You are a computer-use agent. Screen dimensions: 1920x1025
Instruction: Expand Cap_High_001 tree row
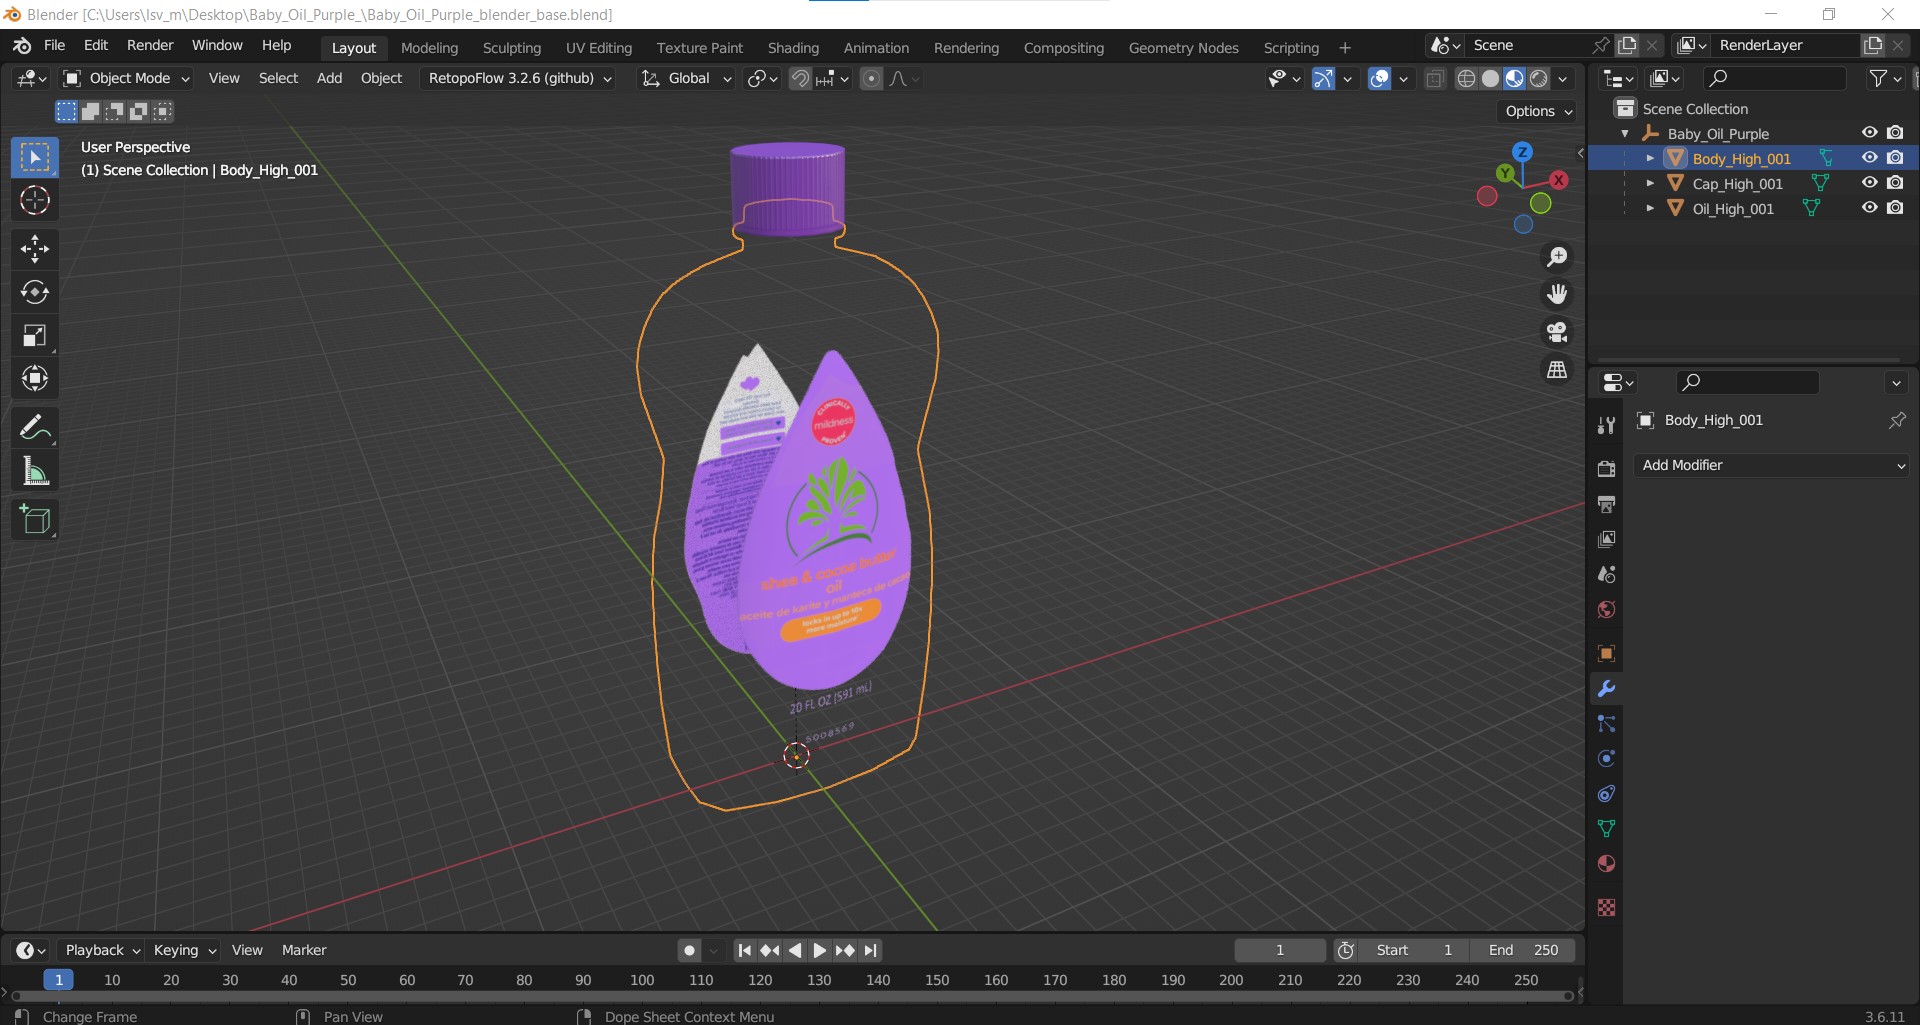coord(1650,183)
